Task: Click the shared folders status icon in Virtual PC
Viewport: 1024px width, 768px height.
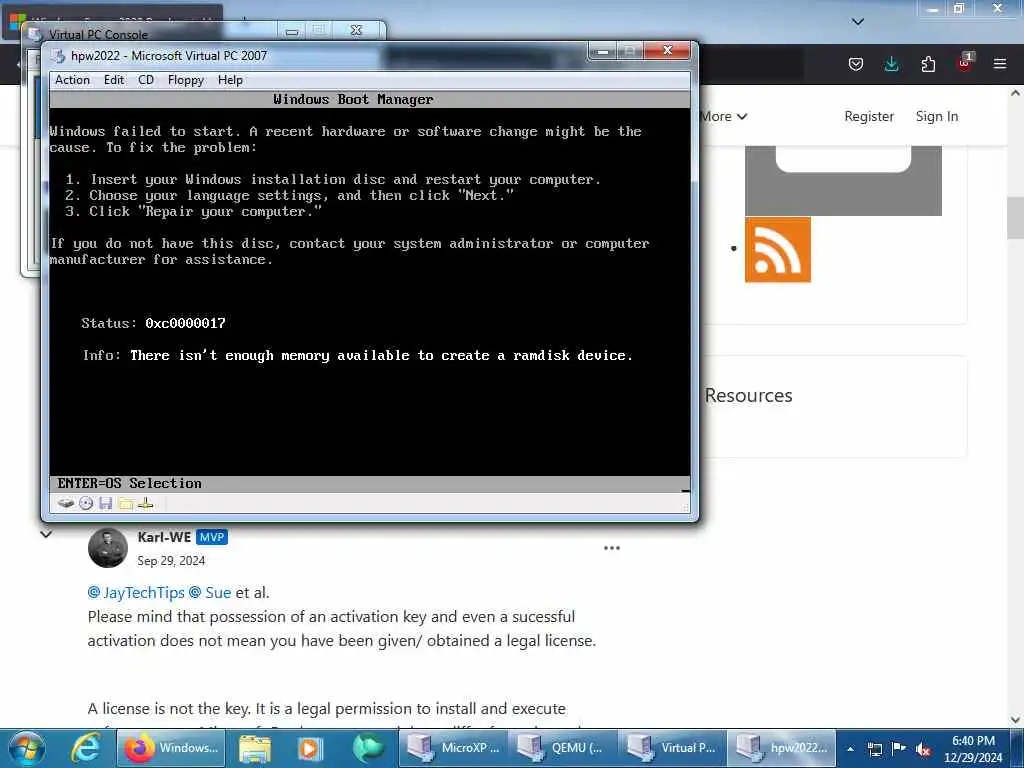Action: [x=126, y=504]
